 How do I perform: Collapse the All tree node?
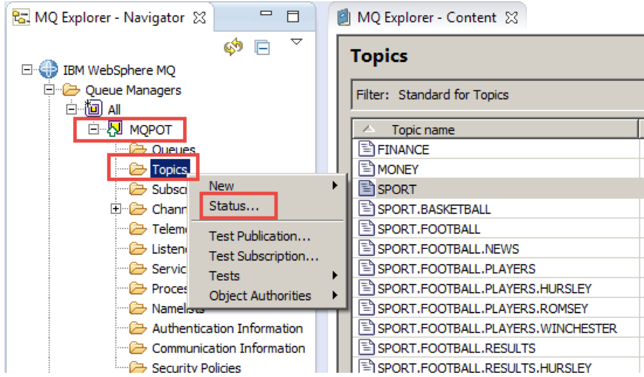71,109
